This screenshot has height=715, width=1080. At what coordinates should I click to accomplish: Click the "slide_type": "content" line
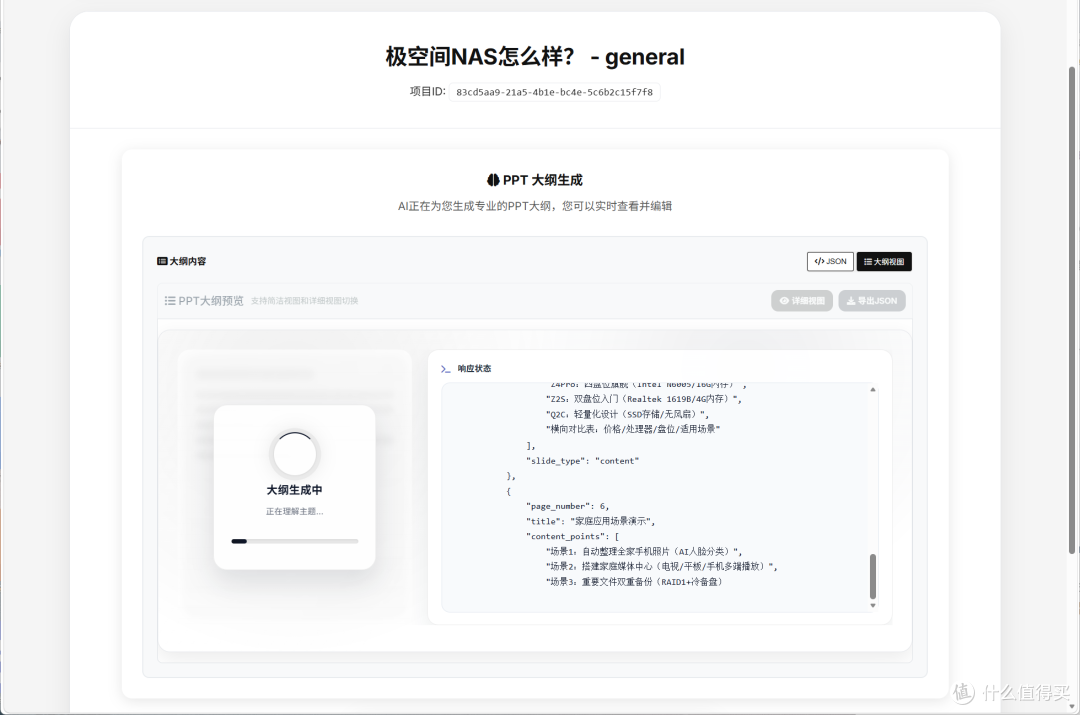583,461
